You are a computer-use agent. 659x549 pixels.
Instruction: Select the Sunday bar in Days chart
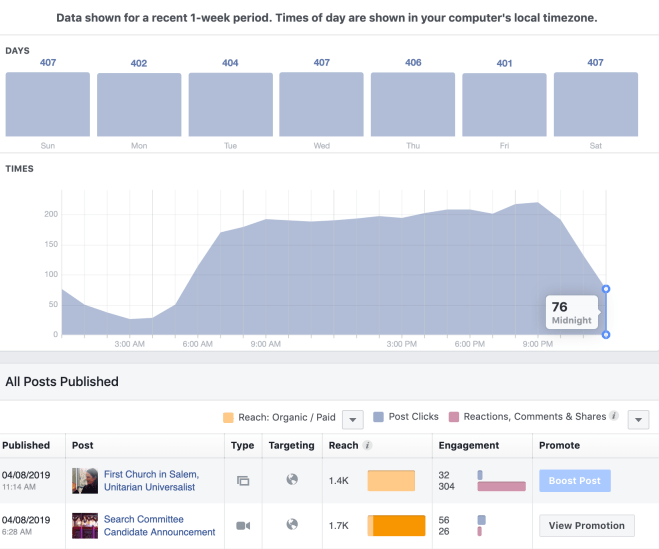pos(47,104)
